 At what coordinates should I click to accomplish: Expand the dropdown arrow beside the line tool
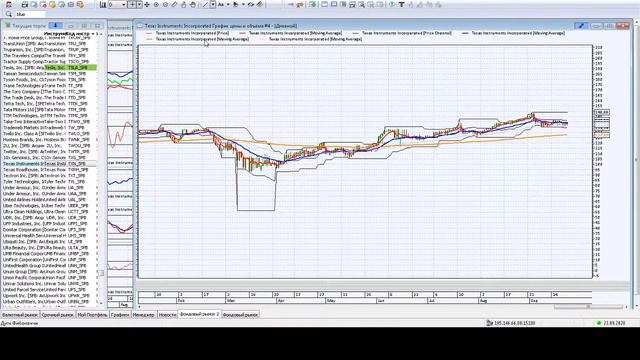(x=213, y=5)
